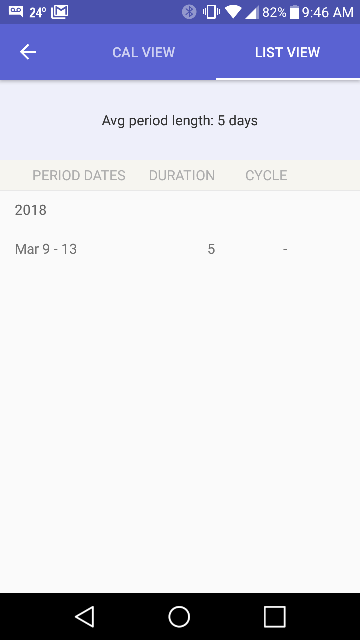
Task: Tap the 2018 year heading
Action: tap(31, 211)
